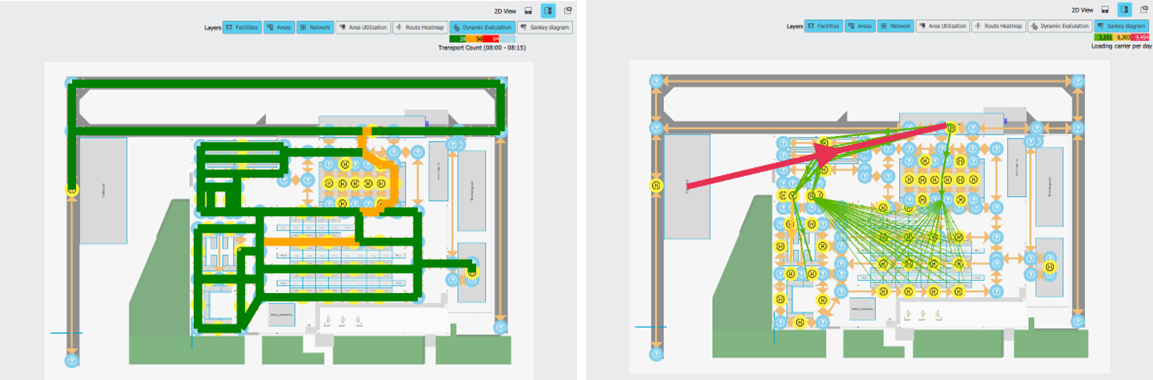Enable Dynamic Evaluation in Loading carrier view
The width and height of the screenshot is (1153, 380).
(1061, 26)
